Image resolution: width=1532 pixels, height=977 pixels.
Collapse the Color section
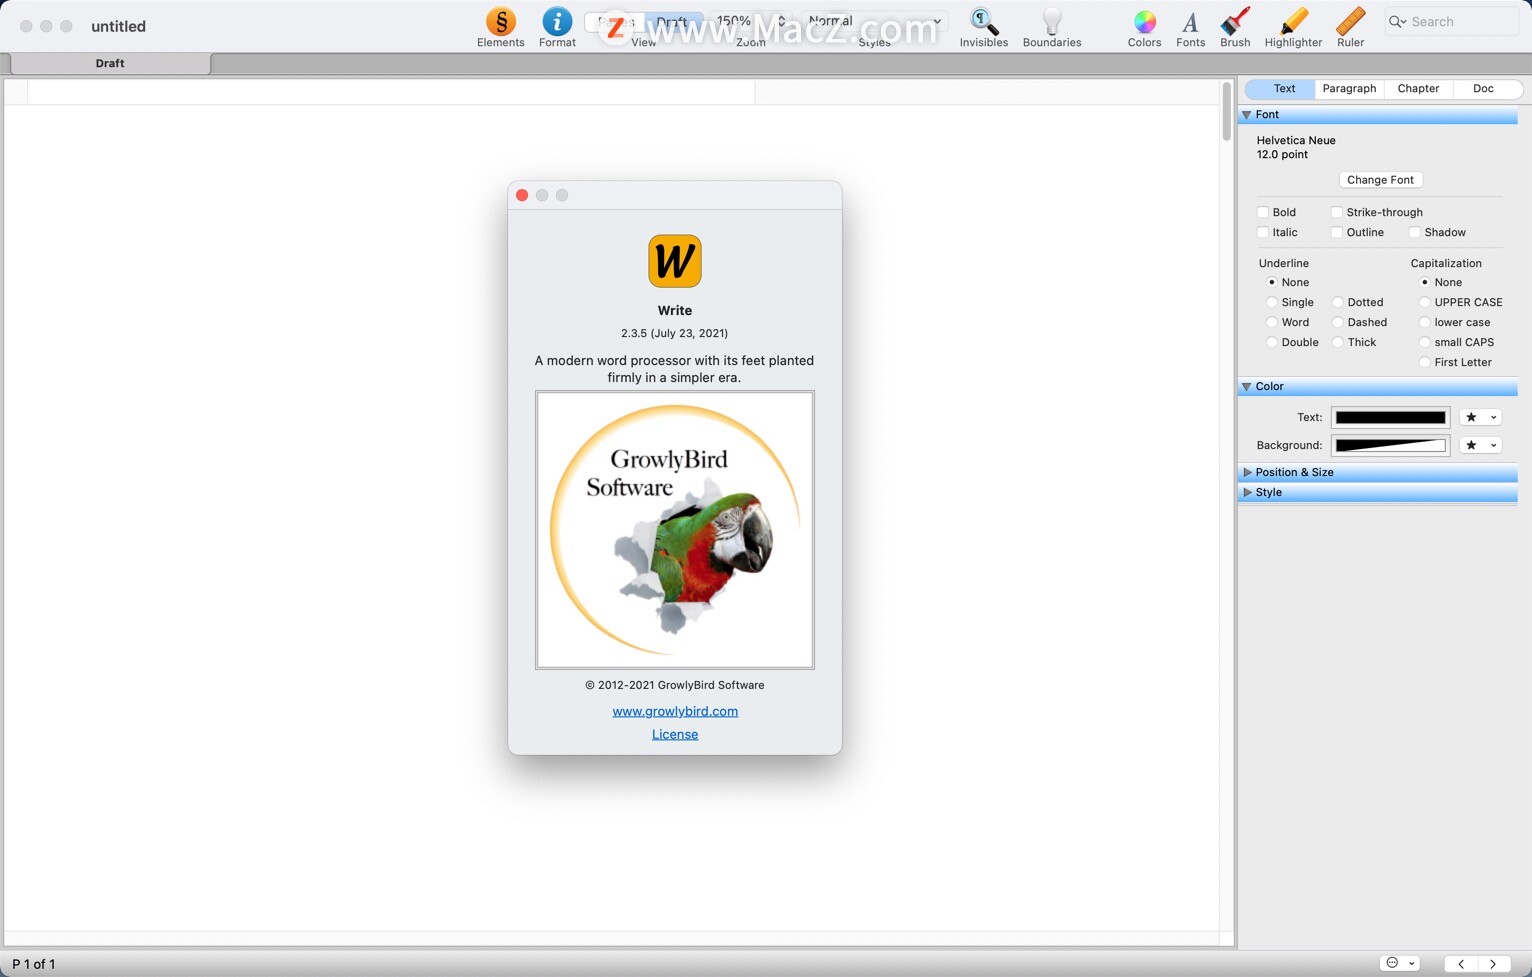[x=1247, y=386]
